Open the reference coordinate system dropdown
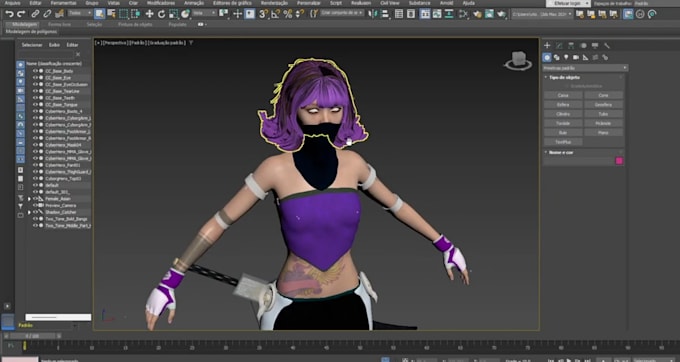 coord(204,13)
